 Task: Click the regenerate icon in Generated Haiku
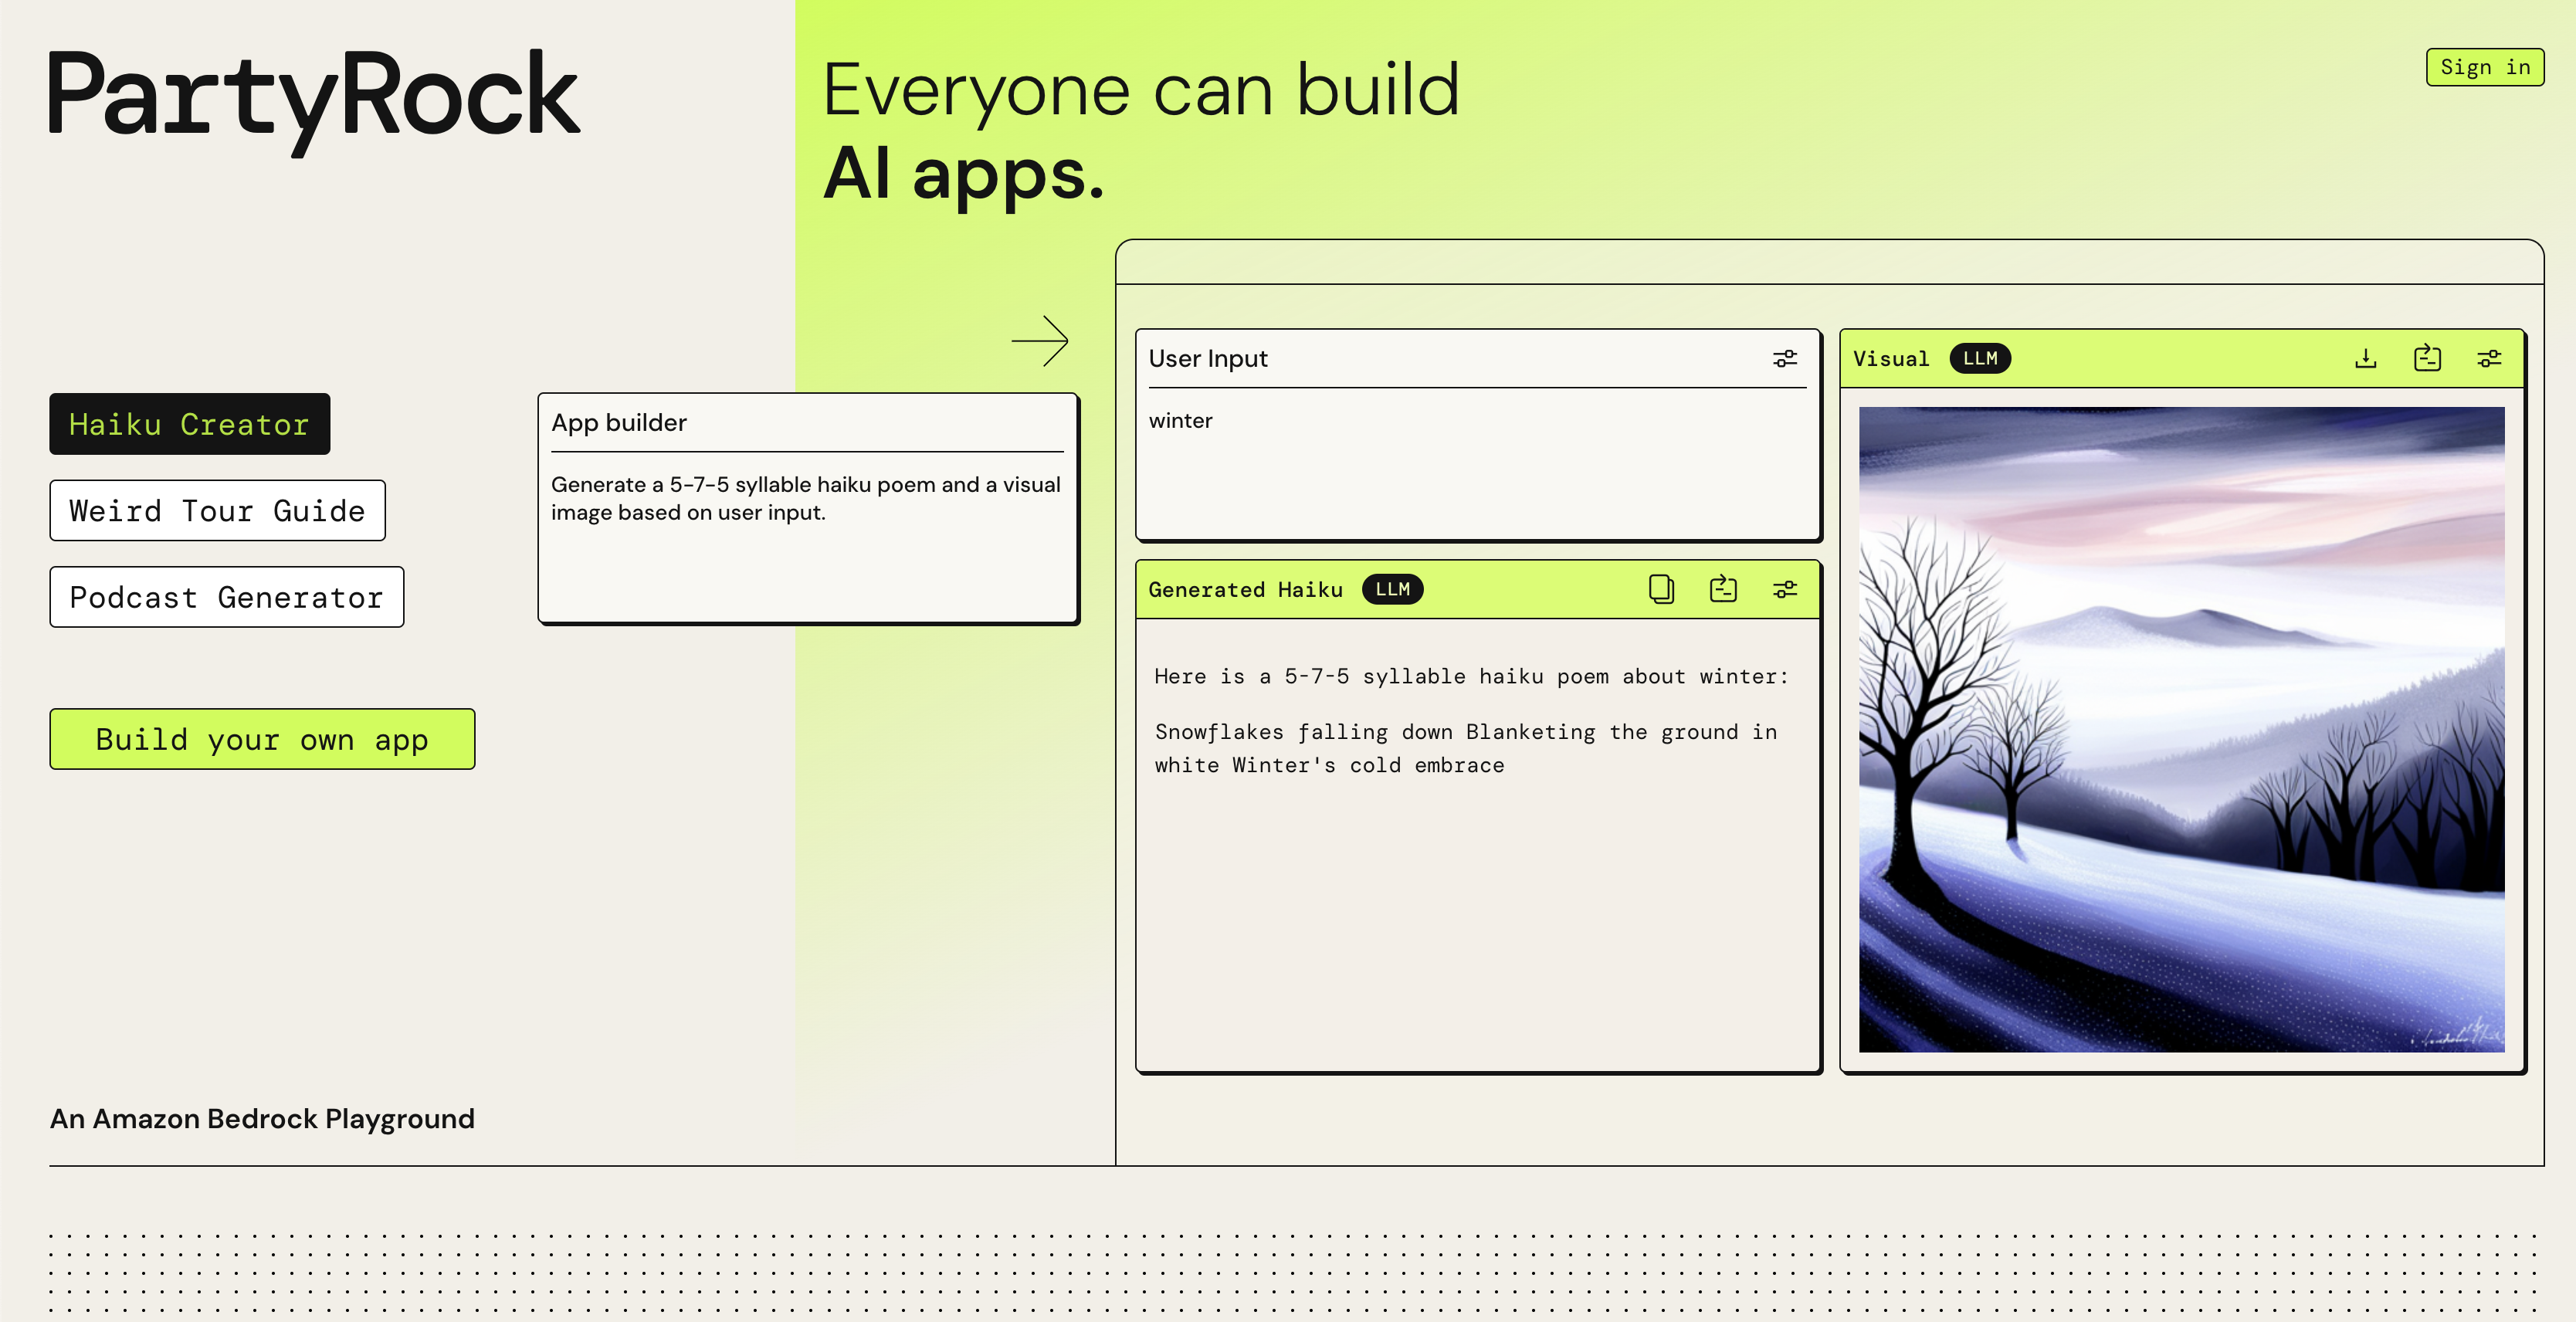pyautogui.click(x=1722, y=589)
